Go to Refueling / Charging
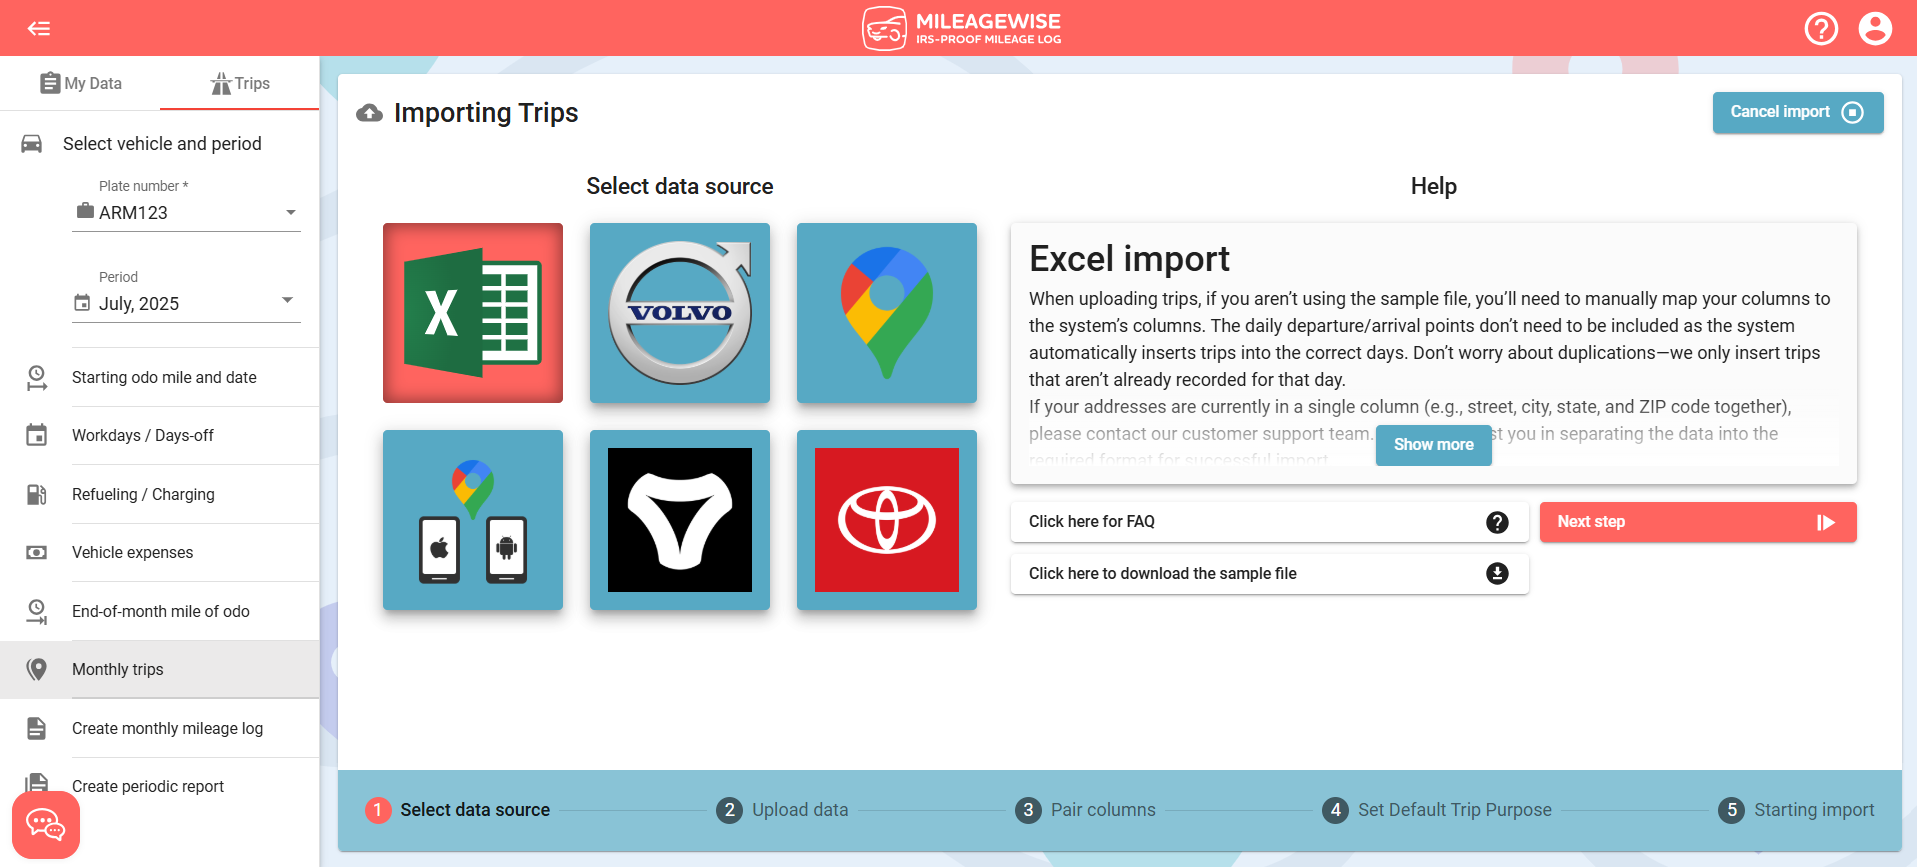 [x=160, y=494]
